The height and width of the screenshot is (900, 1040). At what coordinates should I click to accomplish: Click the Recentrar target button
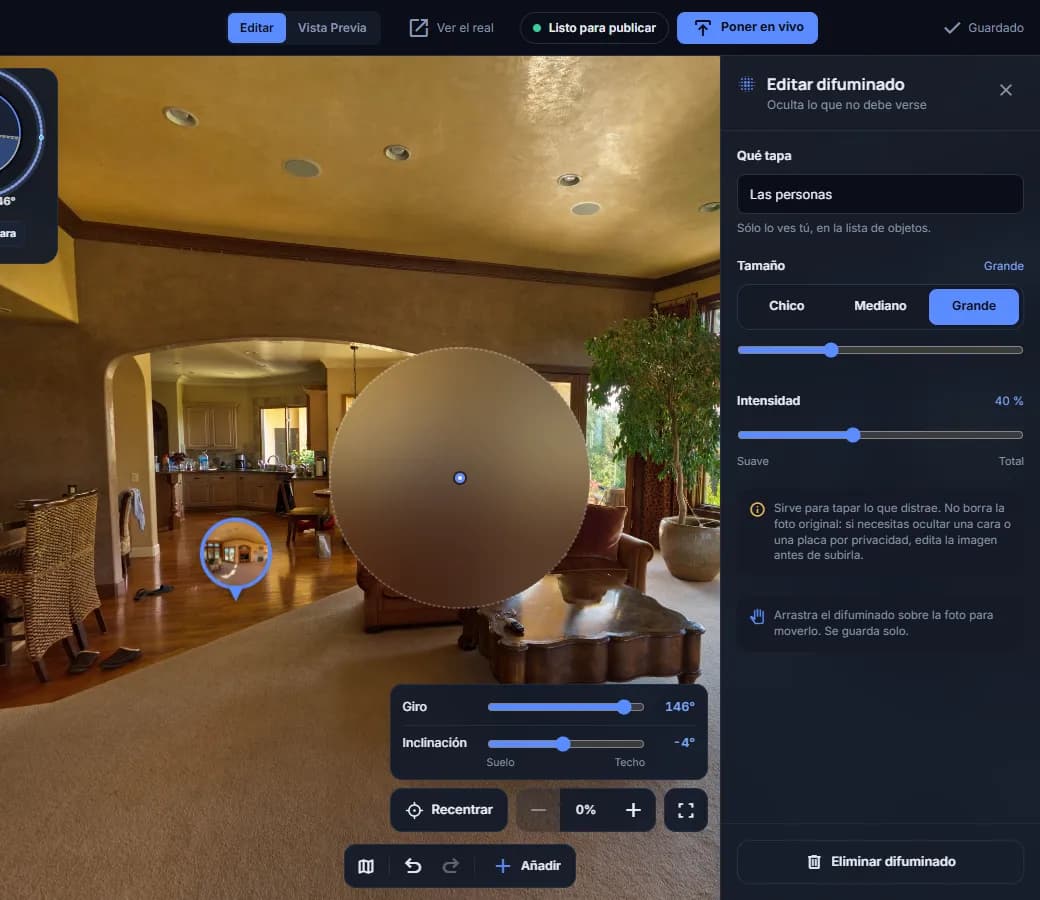pos(449,810)
